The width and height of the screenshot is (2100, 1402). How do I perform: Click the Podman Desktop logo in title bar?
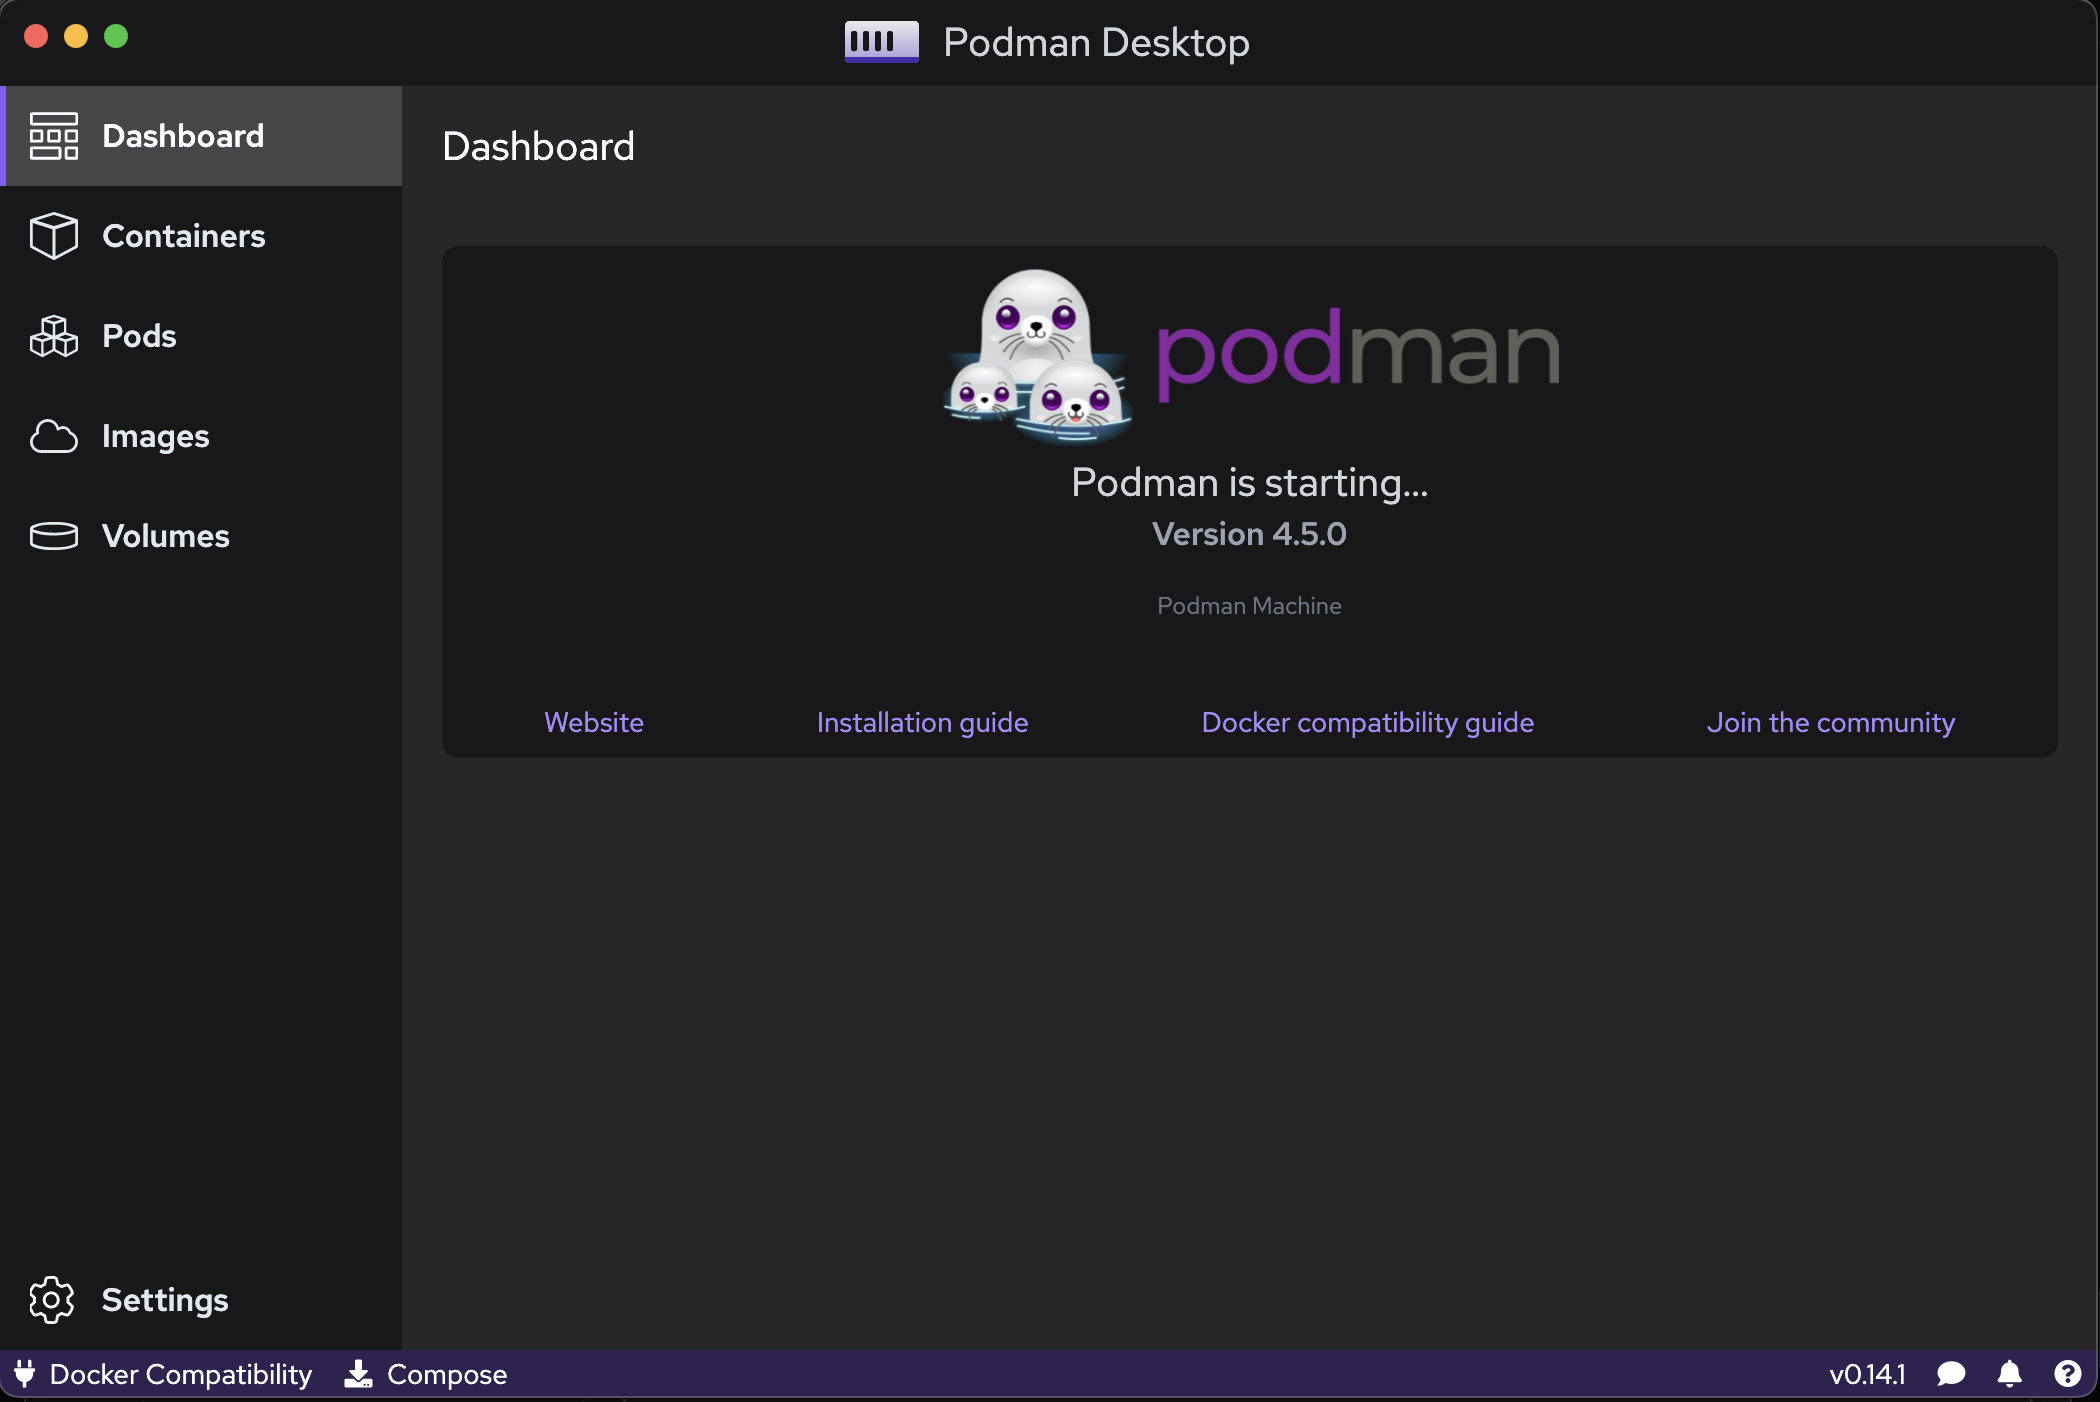click(x=881, y=42)
